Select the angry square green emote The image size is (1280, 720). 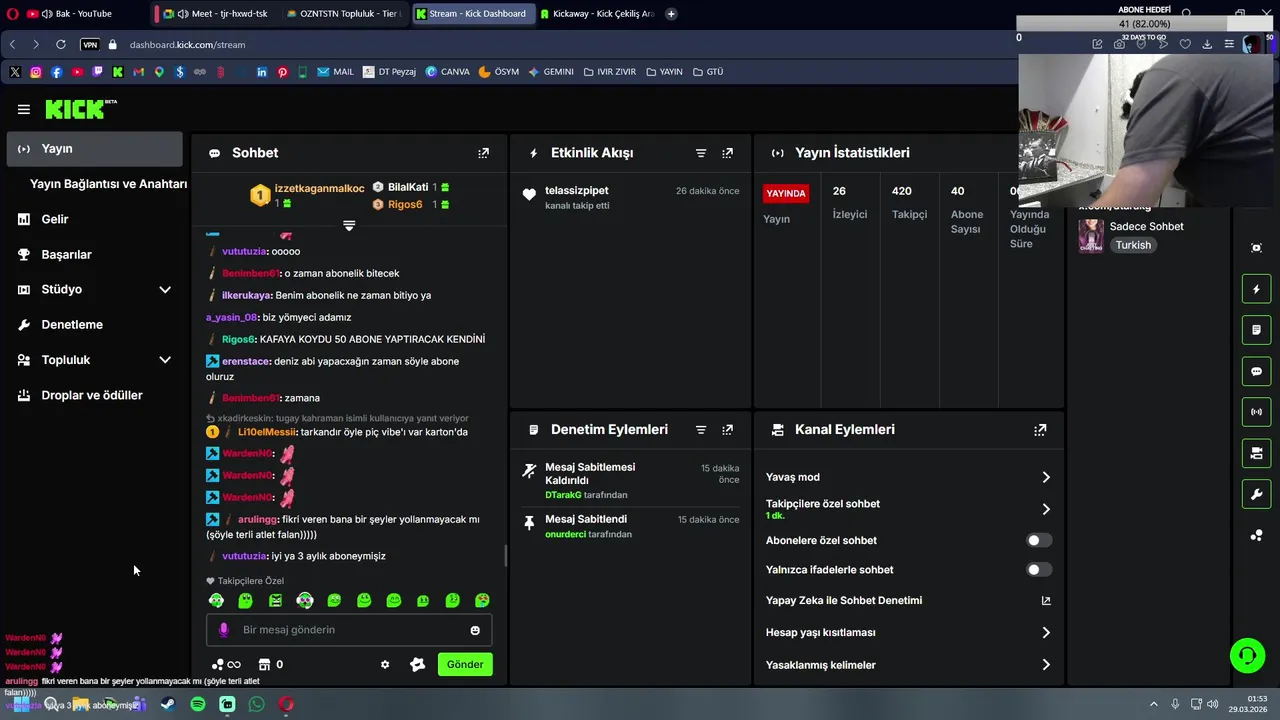point(275,601)
